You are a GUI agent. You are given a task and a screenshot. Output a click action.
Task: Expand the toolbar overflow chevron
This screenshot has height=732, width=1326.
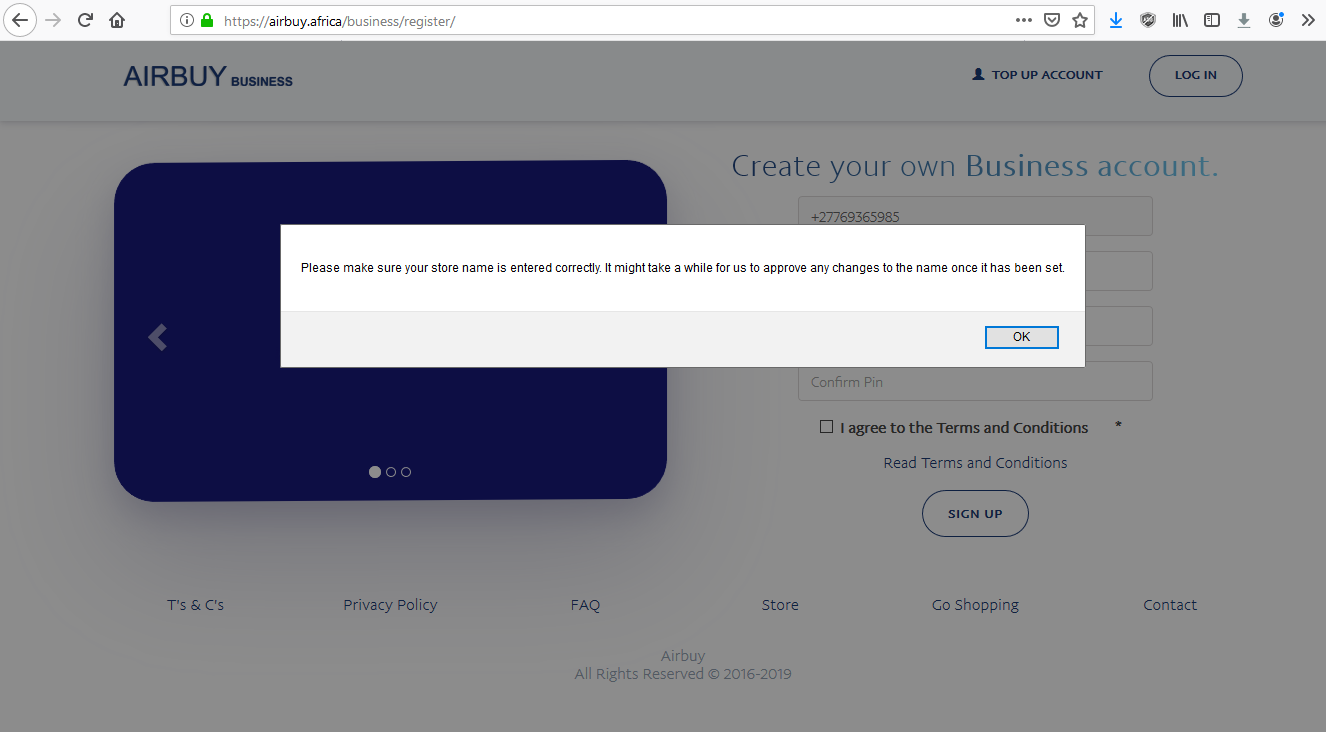(x=1308, y=20)
